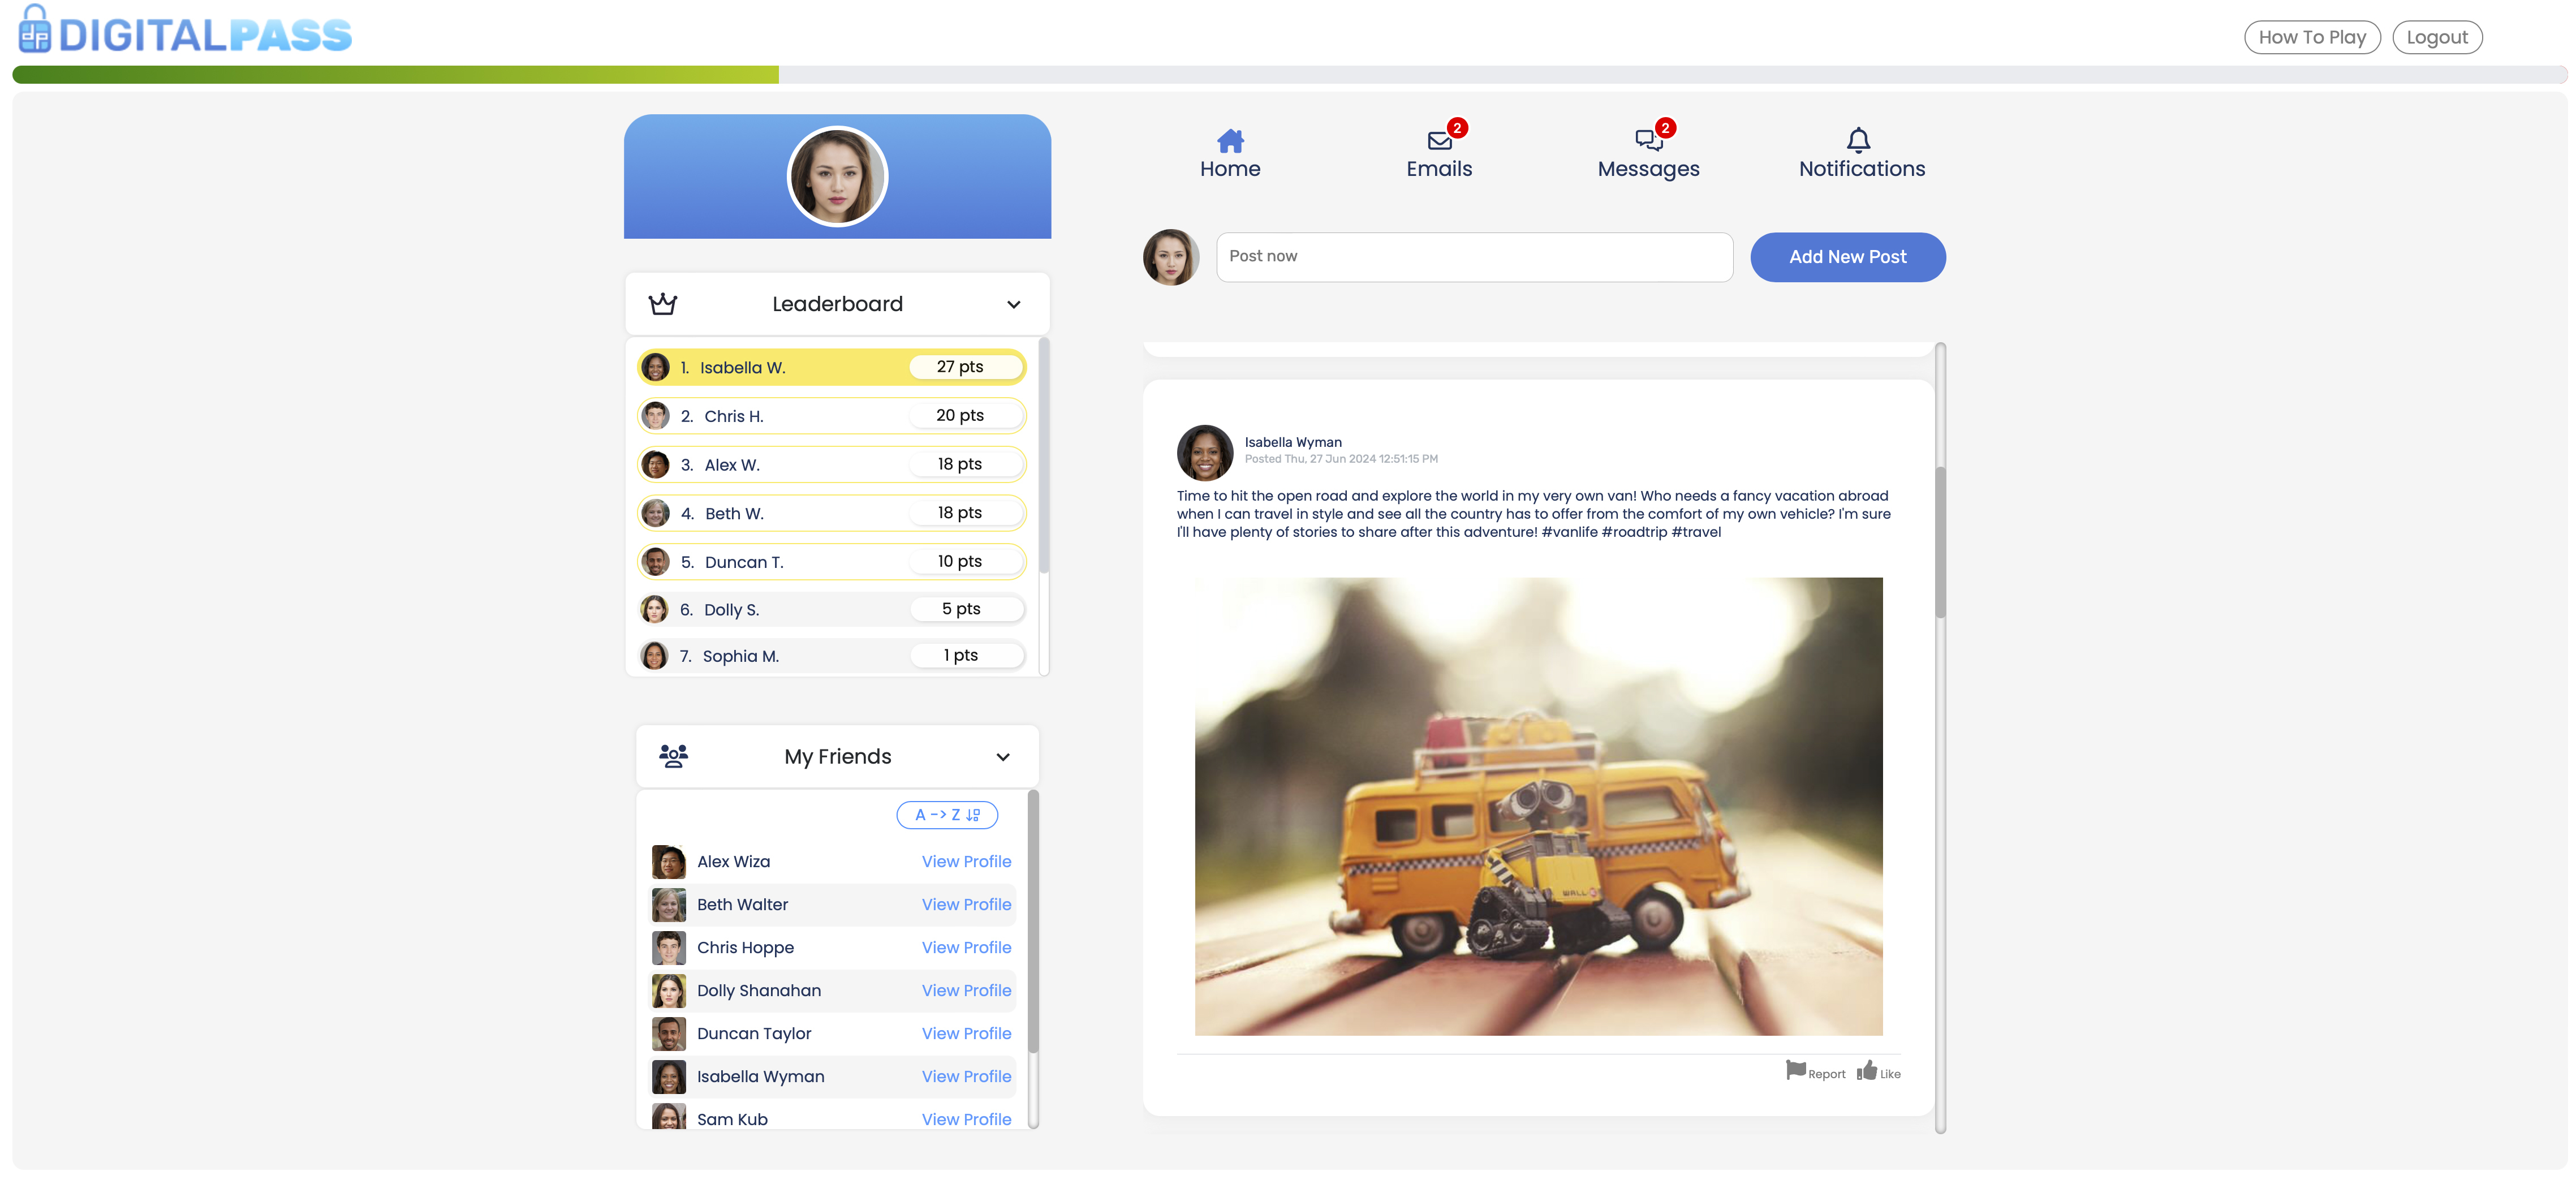2576x1180 pixels.
Task: Click the green progress bar
Action: click(x=395, y=75)
